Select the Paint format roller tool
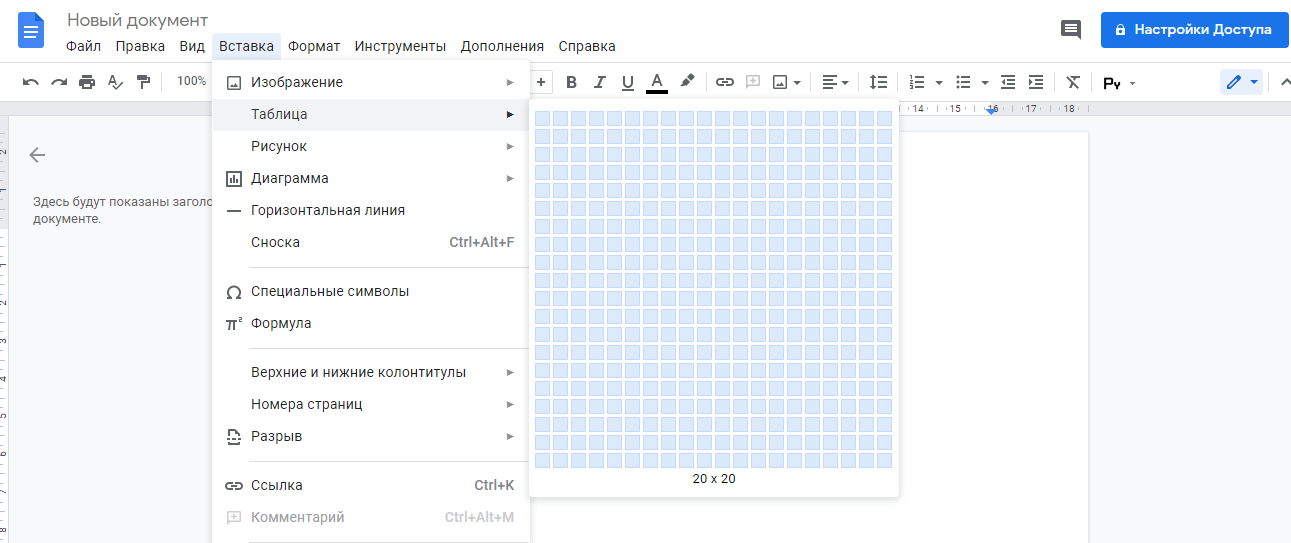Image resolution: width=1291 pixels, height=543 pixels. (143, 82)
